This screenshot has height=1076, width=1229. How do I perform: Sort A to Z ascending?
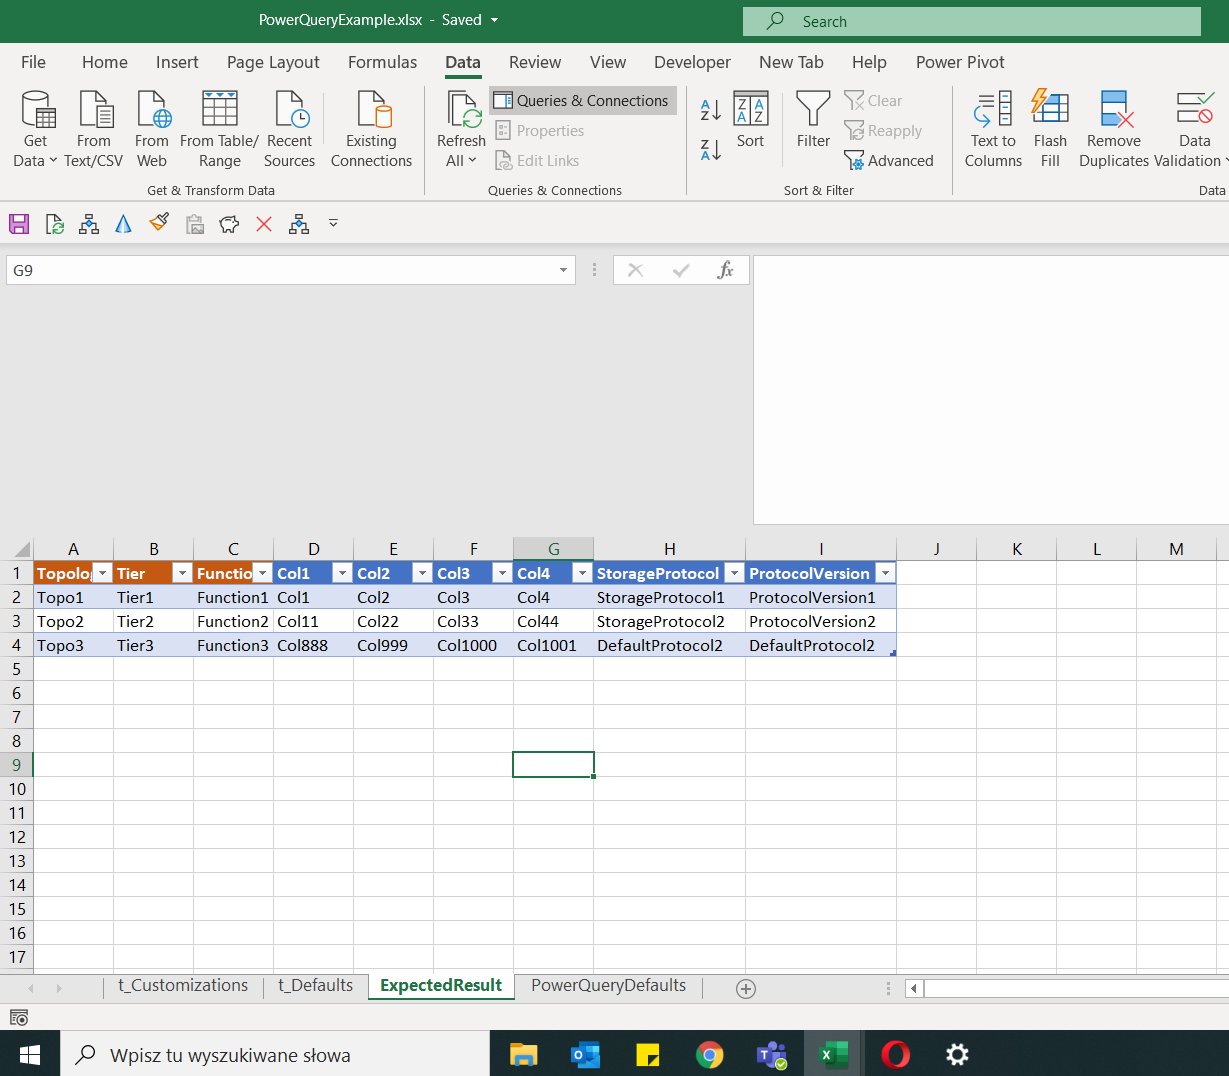711,110
